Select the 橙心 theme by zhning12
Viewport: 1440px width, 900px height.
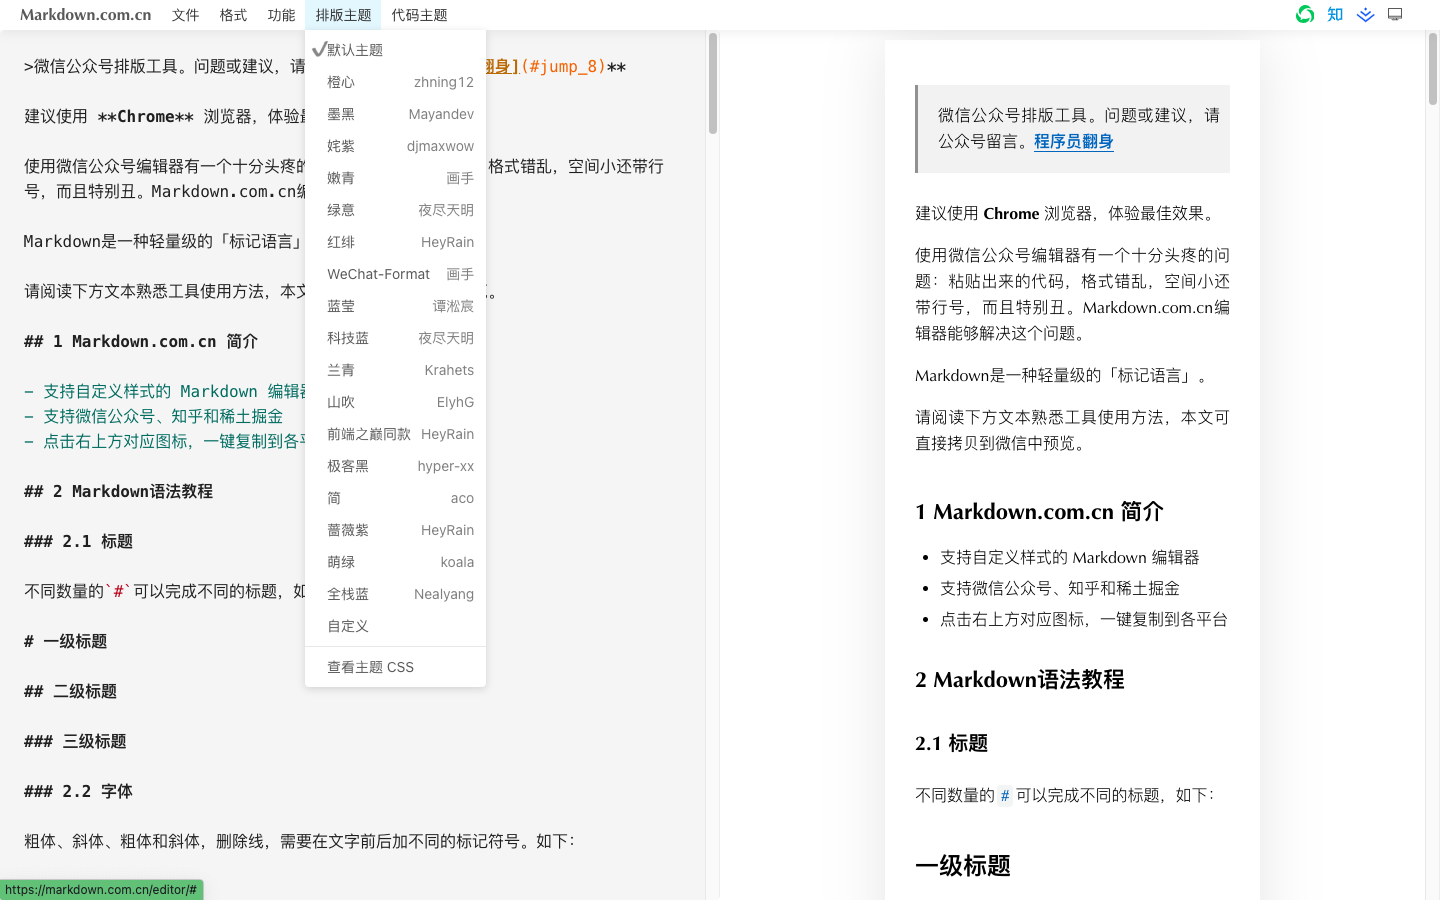pyautogui.click(x=395, y=81)
